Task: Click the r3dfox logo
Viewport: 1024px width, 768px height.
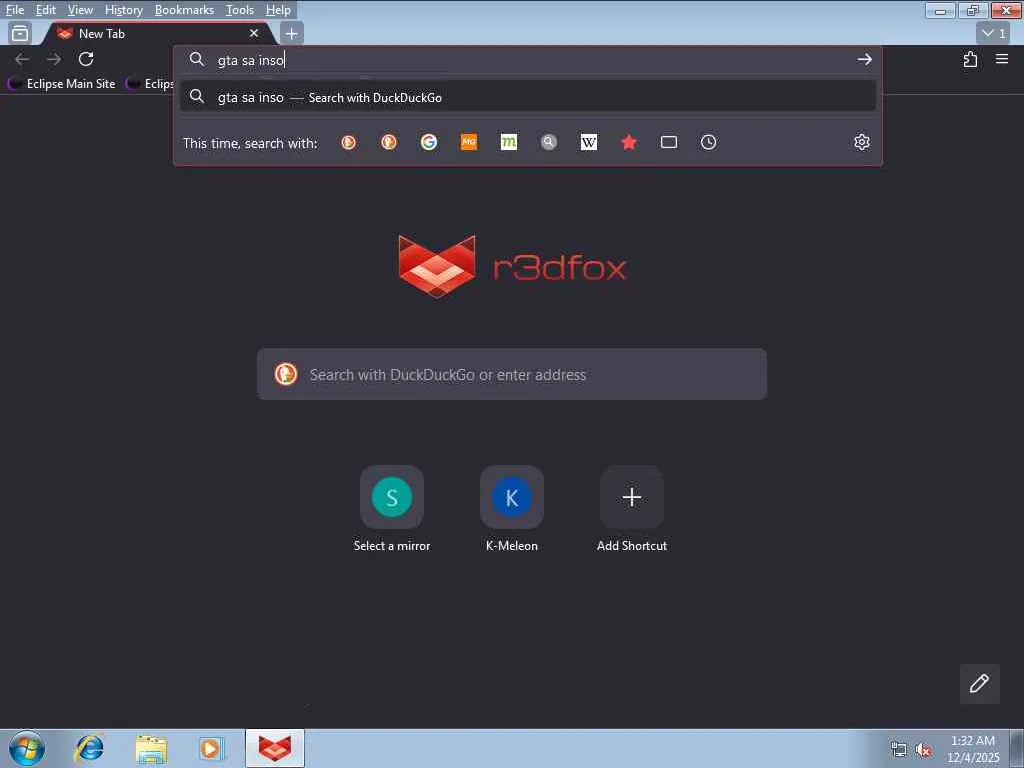Action: click(512, 266)
